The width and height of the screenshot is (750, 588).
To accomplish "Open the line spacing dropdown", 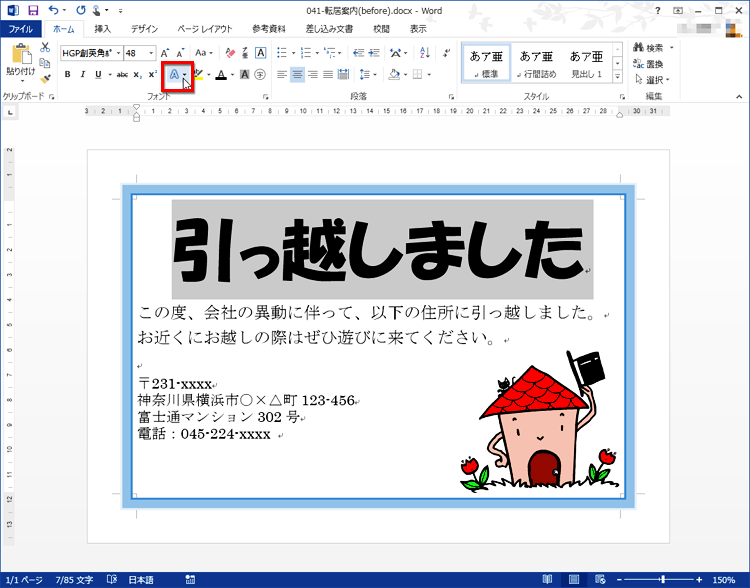I will point(375,75).
